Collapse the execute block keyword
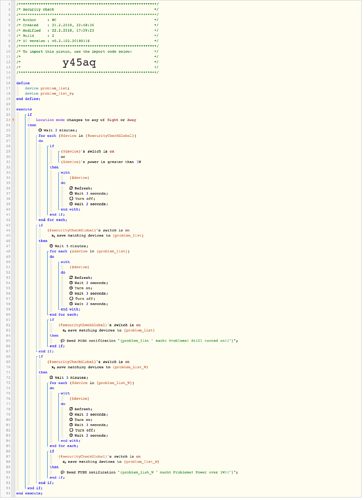364x500 pixels. pos(24,109)
